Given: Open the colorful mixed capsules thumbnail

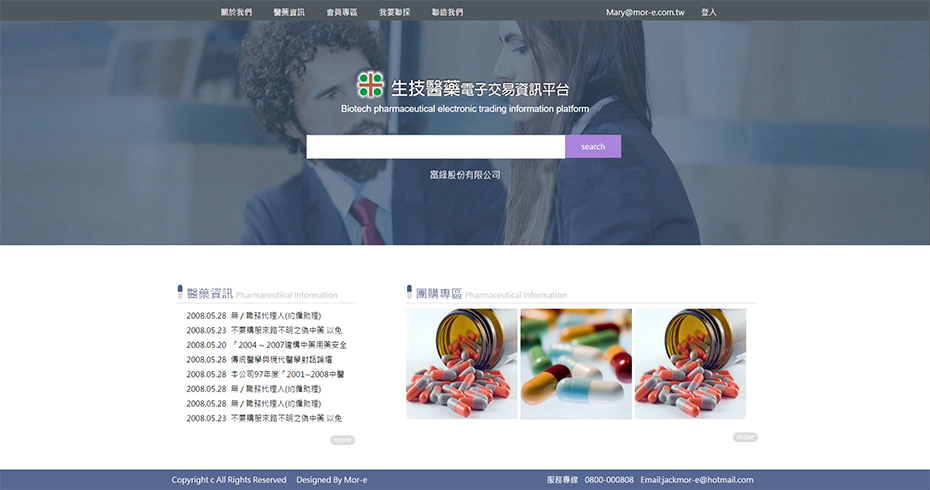Looking at the screenshot, I should [576, 364].
